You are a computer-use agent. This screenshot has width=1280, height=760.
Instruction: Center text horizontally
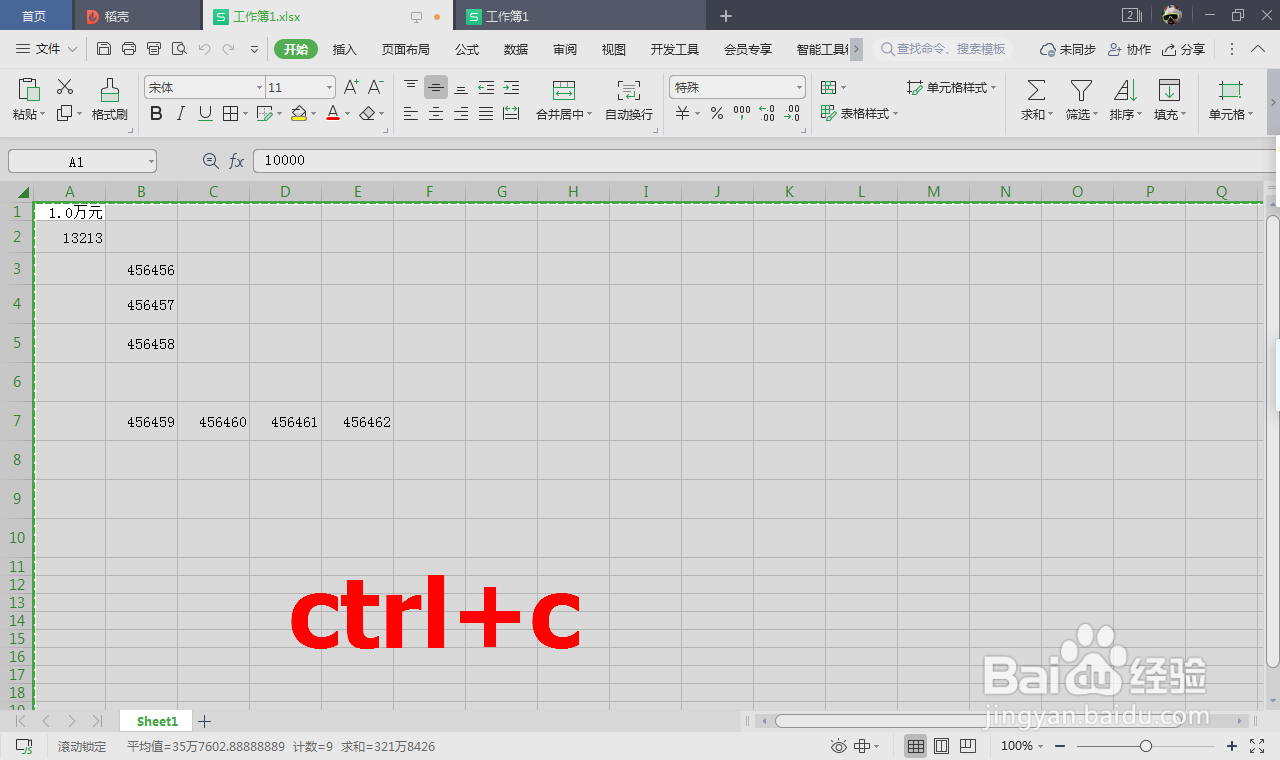436,114
